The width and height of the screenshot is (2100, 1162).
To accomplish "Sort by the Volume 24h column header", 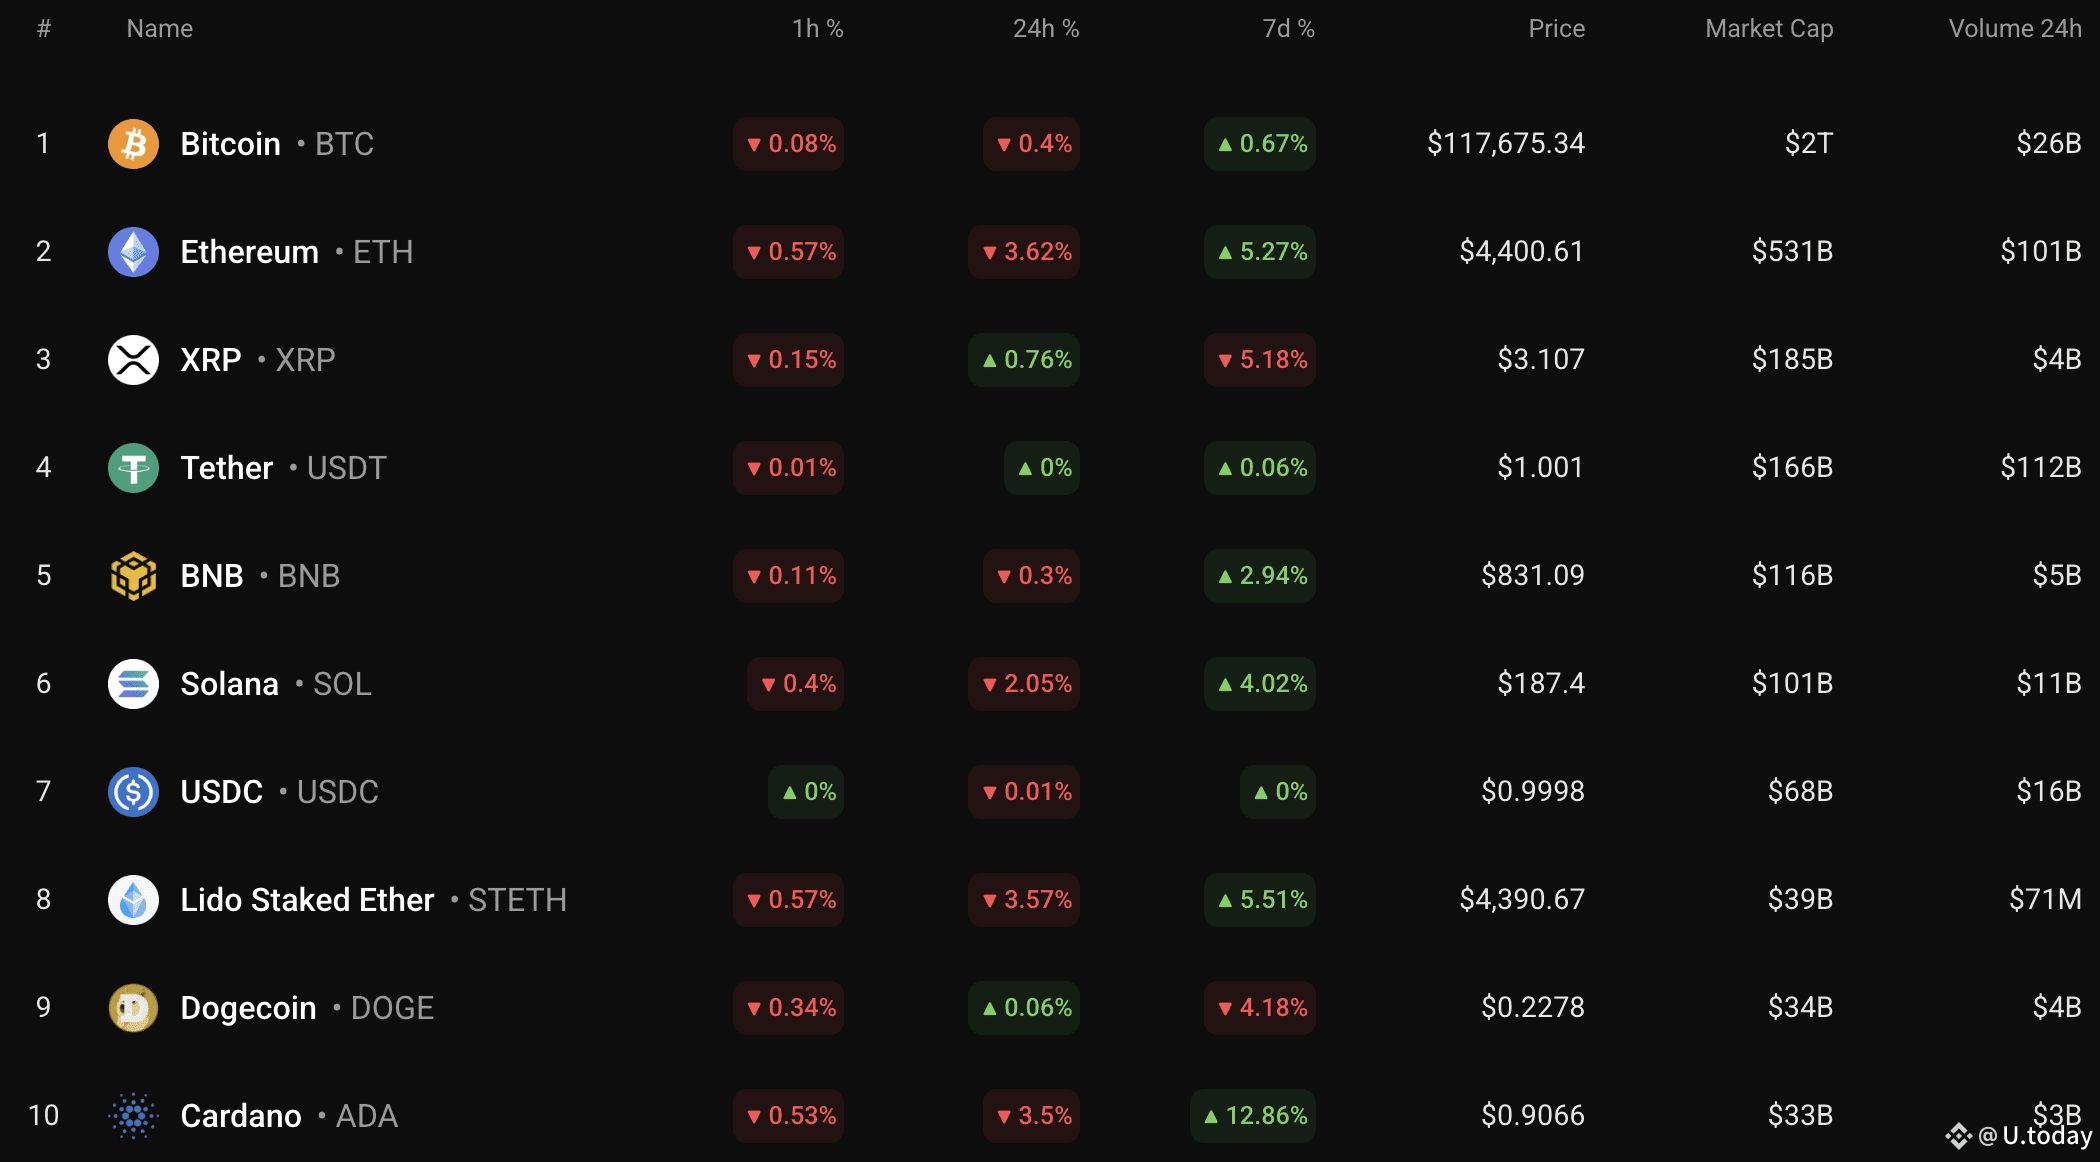I will (x=2015, y=29).
